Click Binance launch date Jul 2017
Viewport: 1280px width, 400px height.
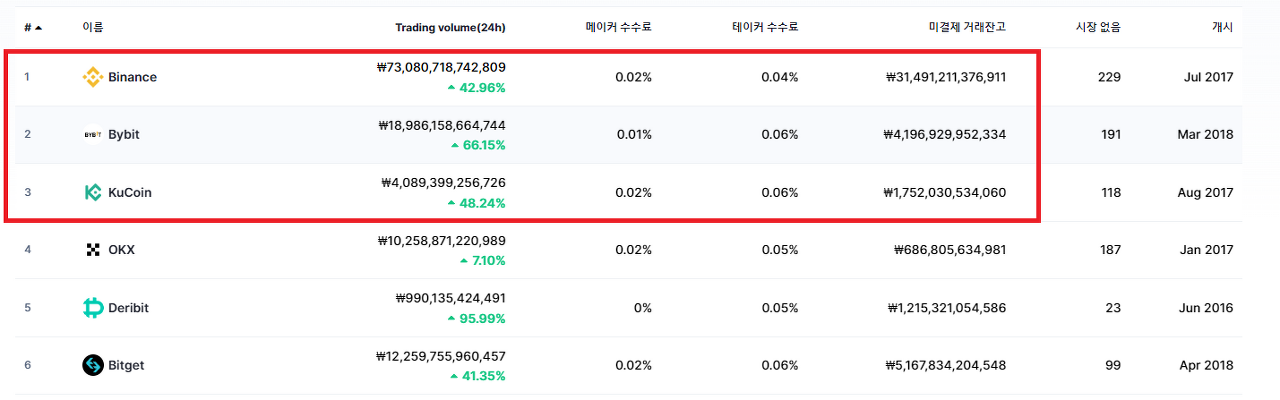click(1208, 77)
